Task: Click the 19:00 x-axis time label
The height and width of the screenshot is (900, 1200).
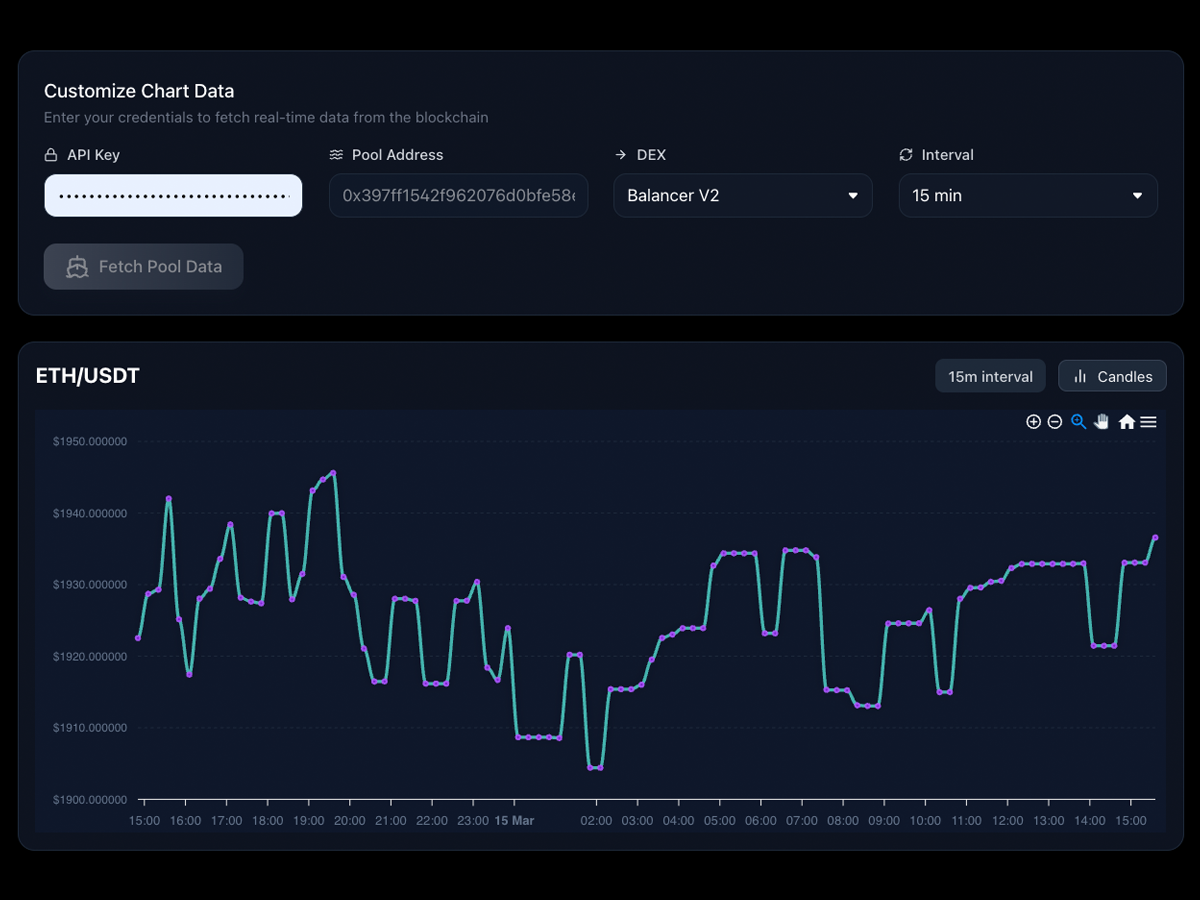Action: pos(308,821)
